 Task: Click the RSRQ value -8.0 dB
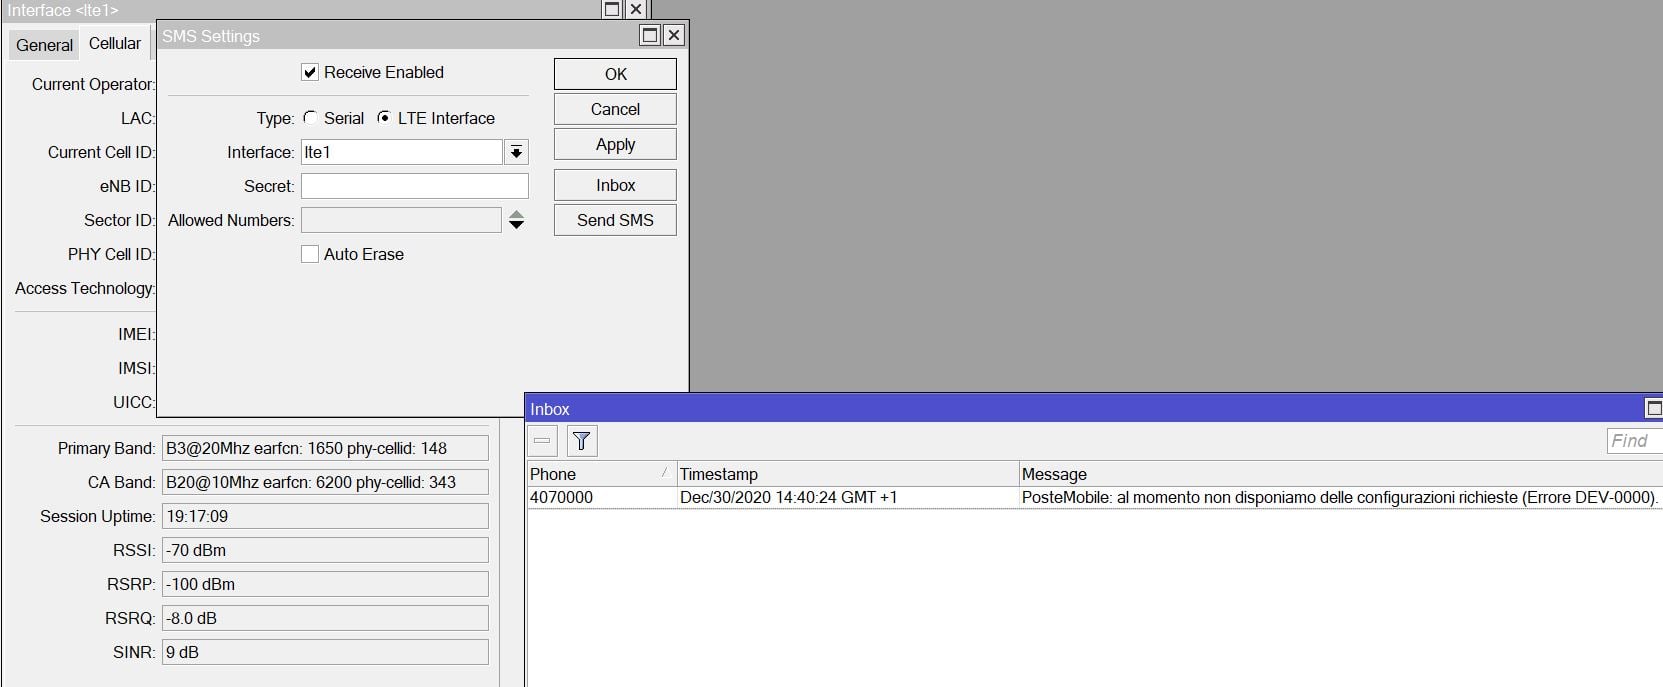(325, 618)
